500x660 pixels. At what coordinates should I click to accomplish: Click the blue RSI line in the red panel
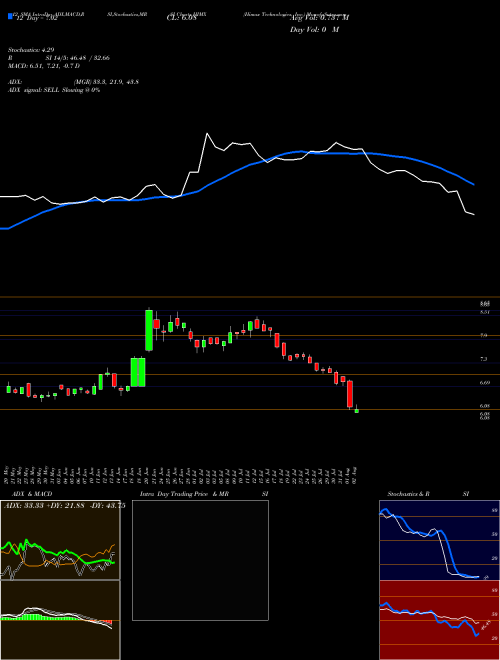446,622
